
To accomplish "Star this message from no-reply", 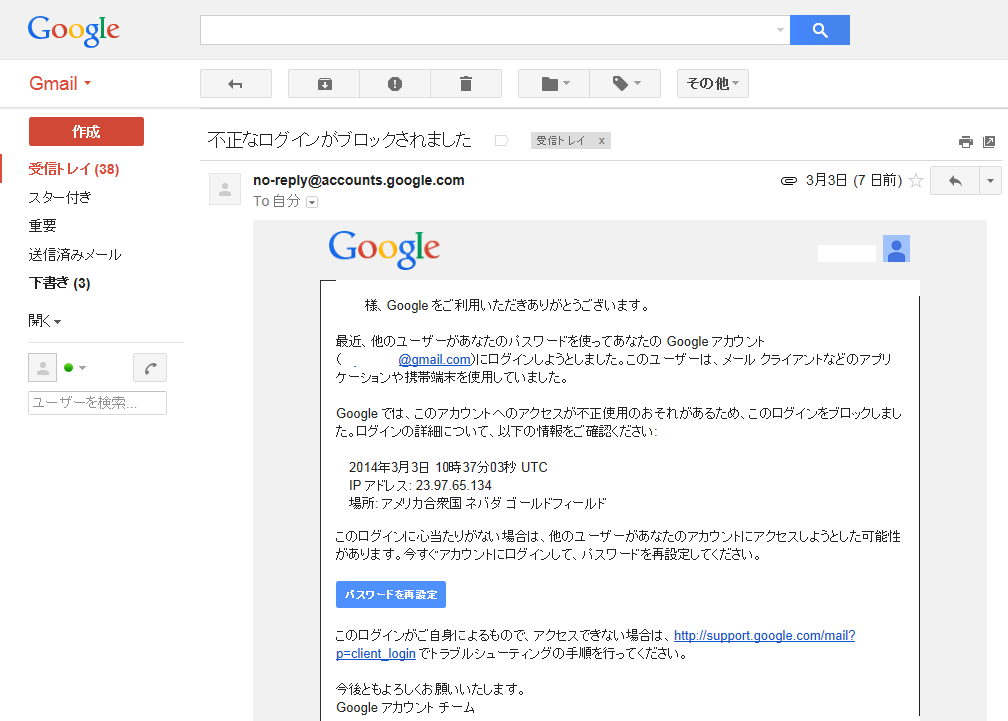I will tap(916, 181).
